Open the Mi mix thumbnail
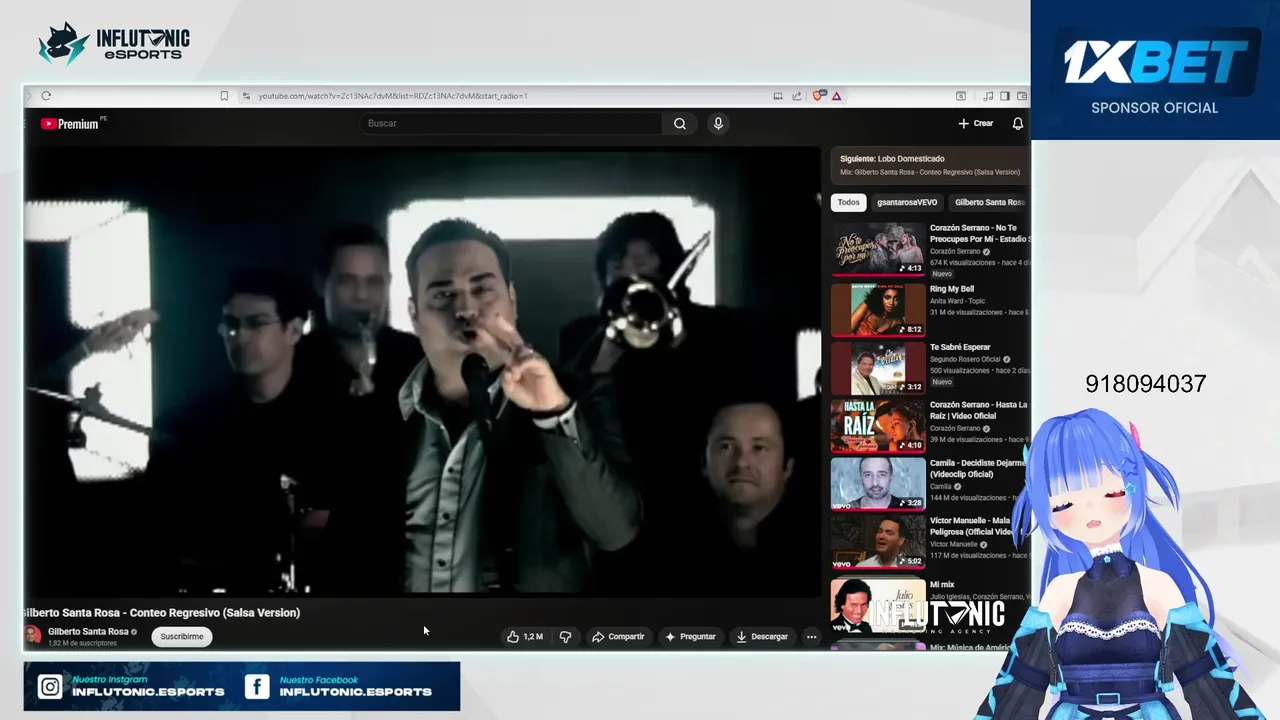1280x720 pixels. 878,604
